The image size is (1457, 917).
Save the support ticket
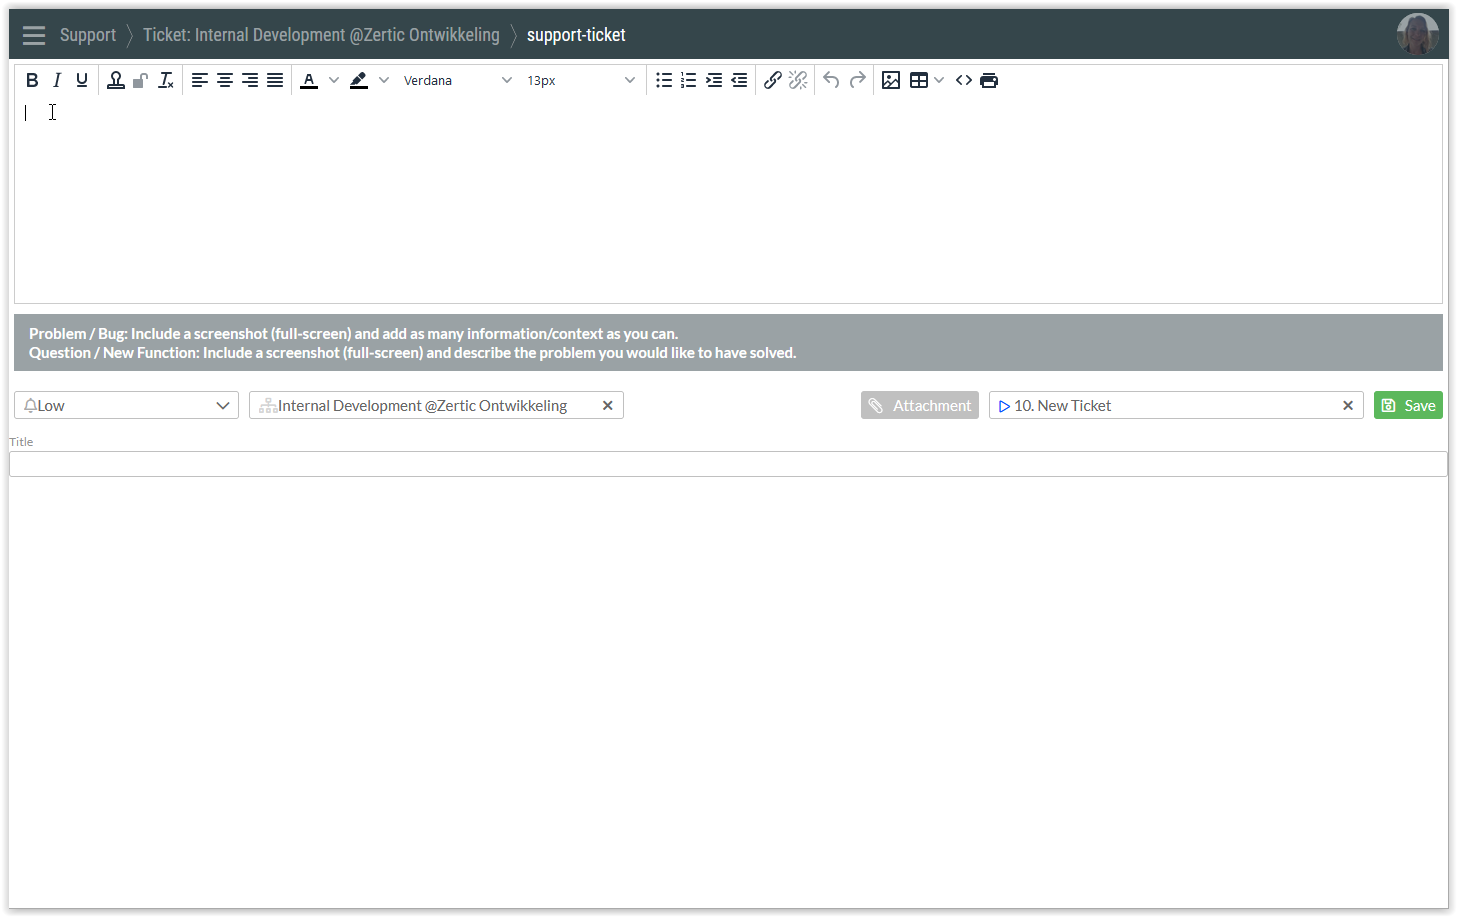(x=1408, y=405)
